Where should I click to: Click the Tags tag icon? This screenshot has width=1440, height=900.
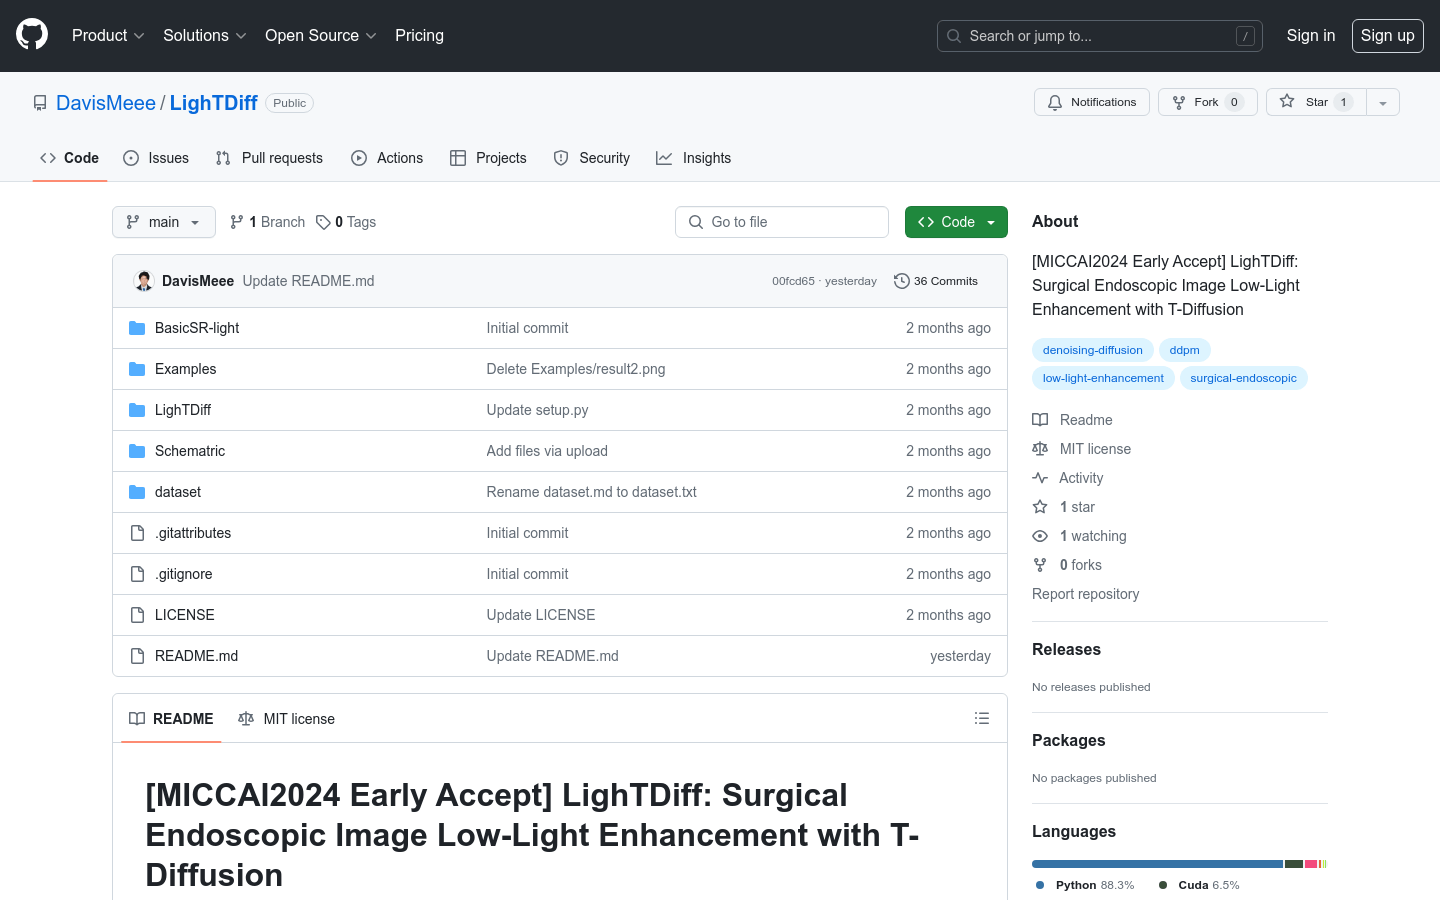(x=323, y=222)
